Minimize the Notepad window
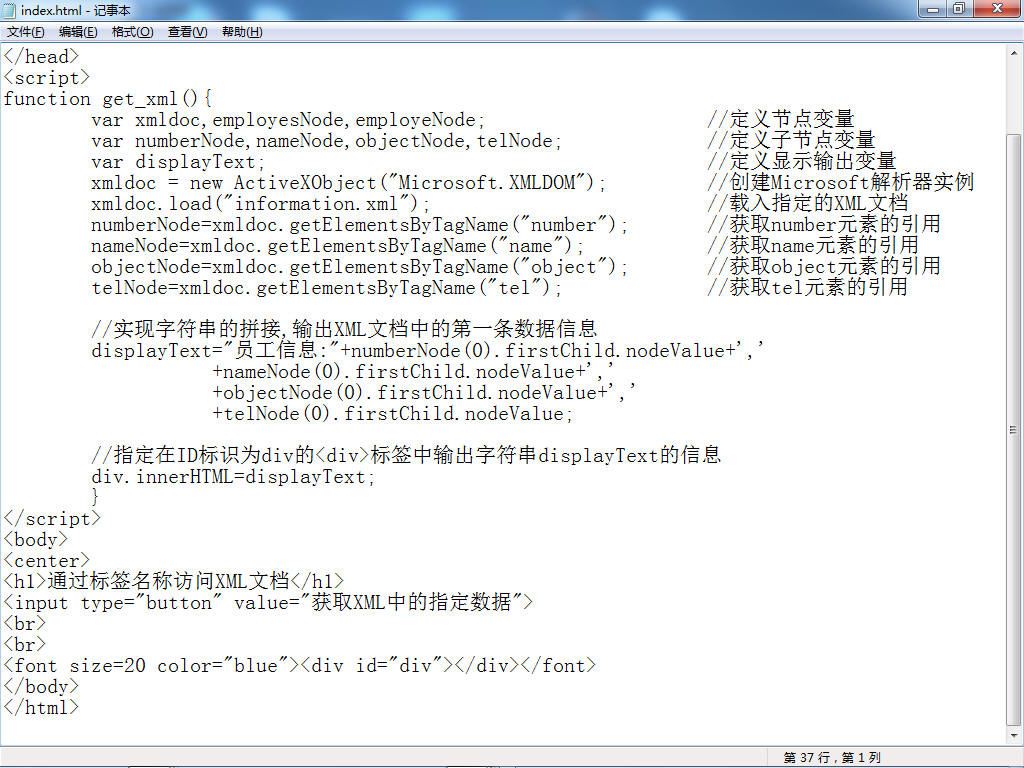This screenshot has width=1024, height=768. point(933,9)
